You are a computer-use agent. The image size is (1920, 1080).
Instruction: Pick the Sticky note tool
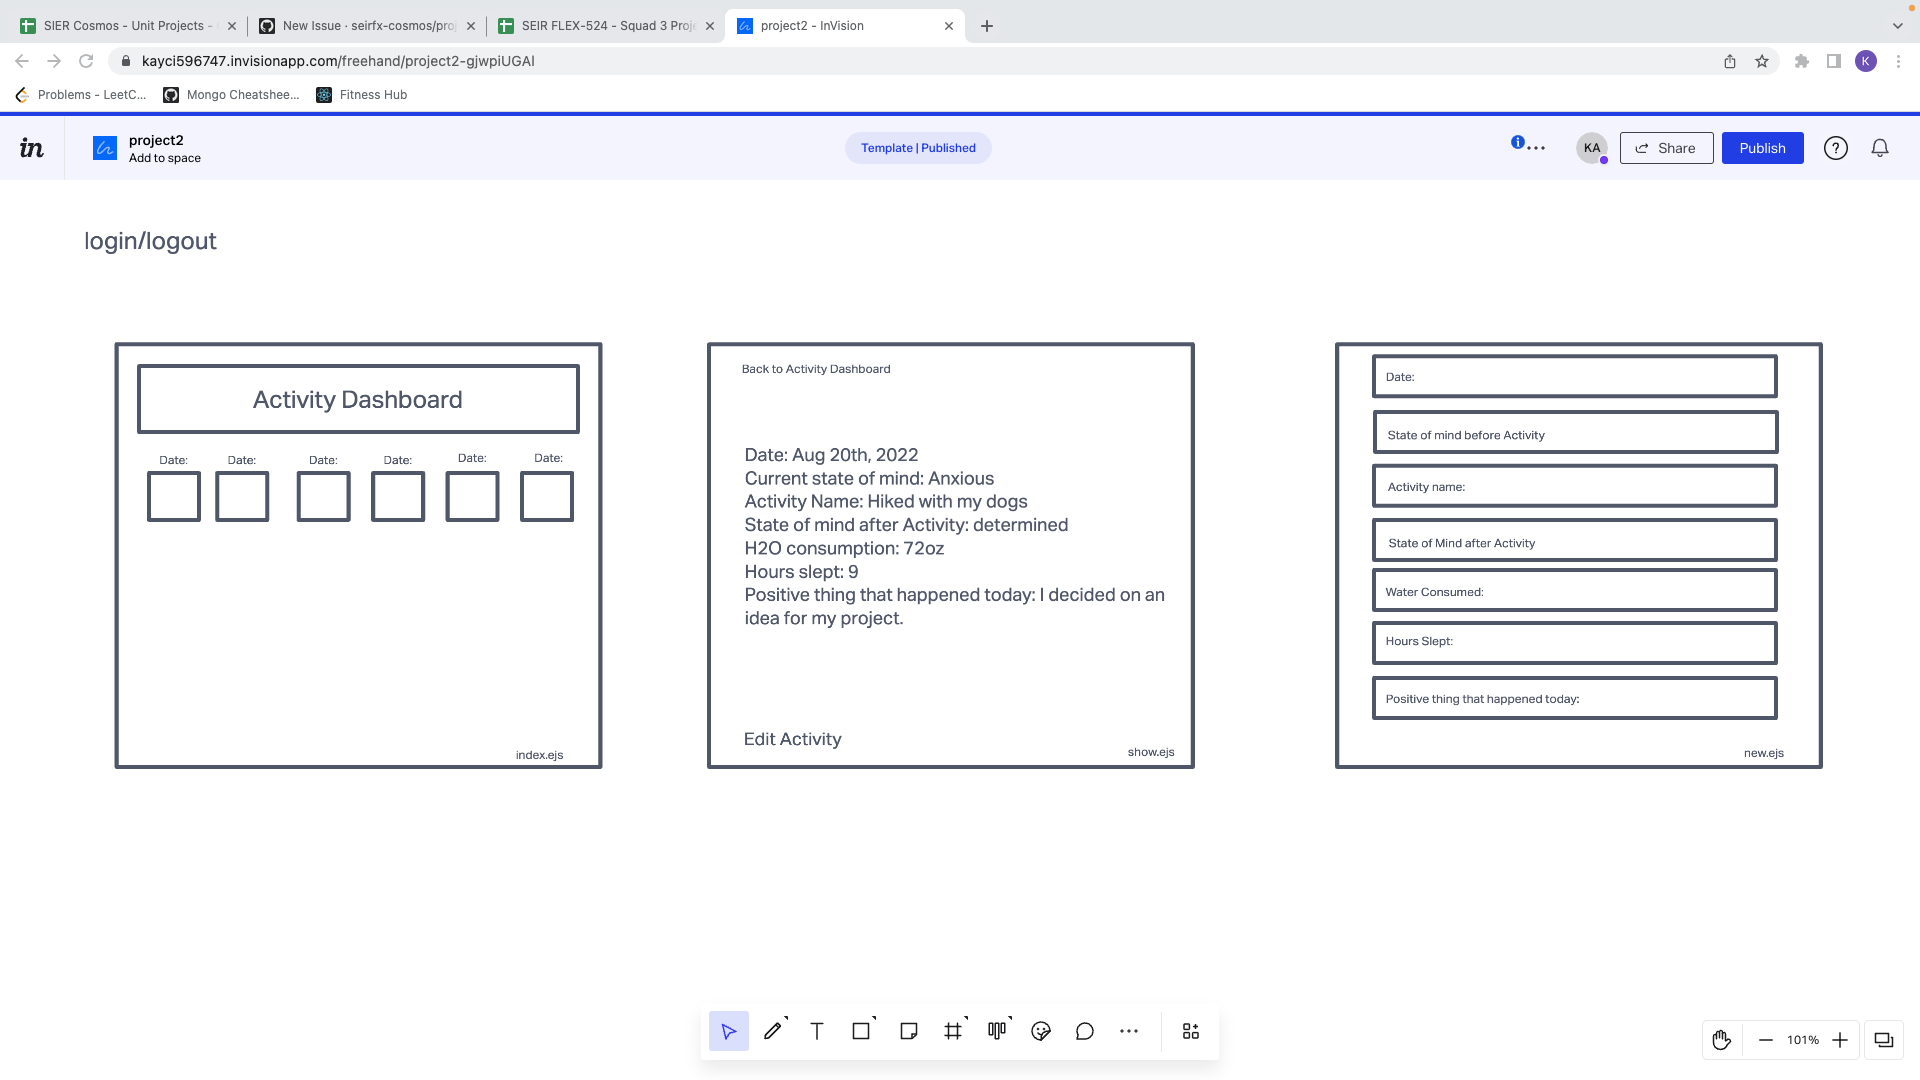[x=908, y=1030]
